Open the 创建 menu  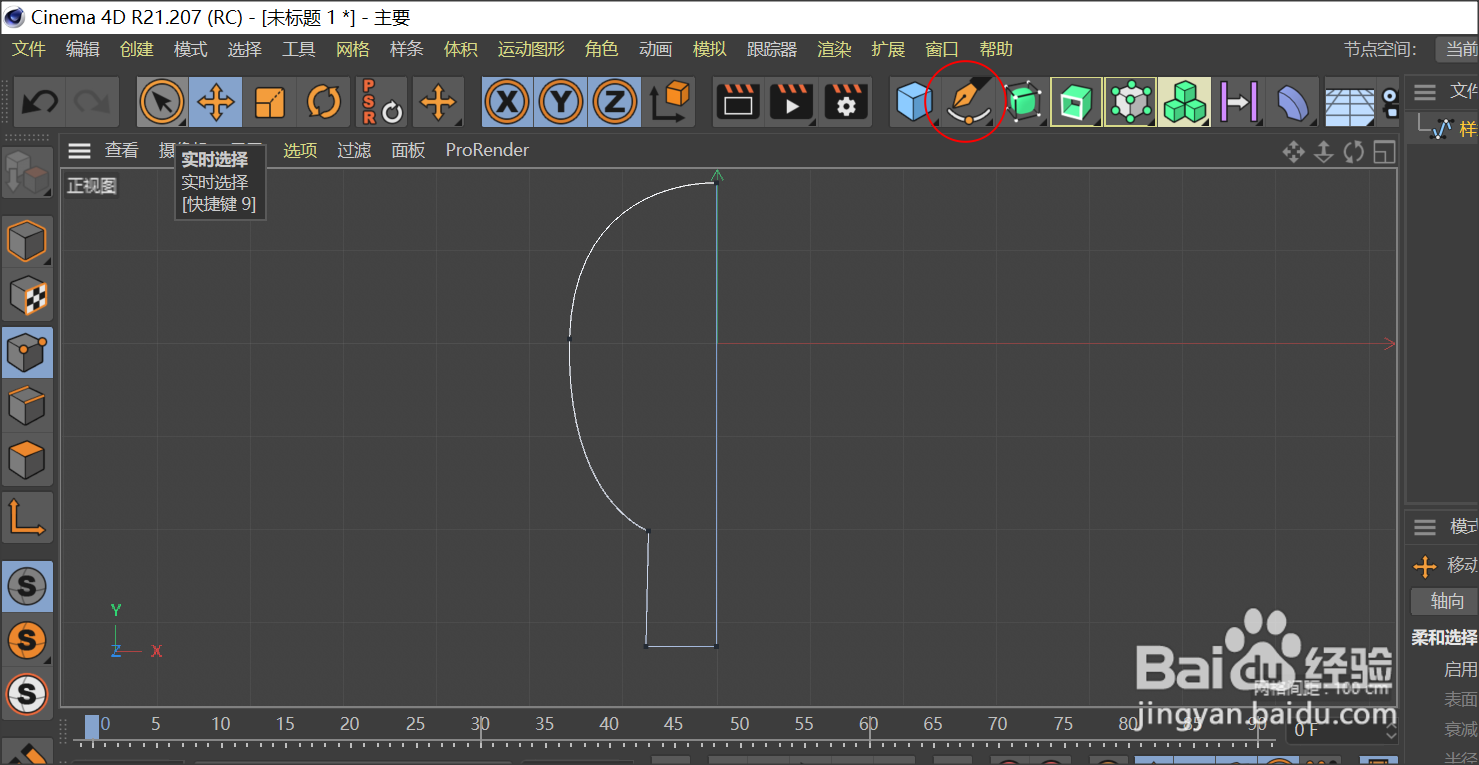[136, 48]
